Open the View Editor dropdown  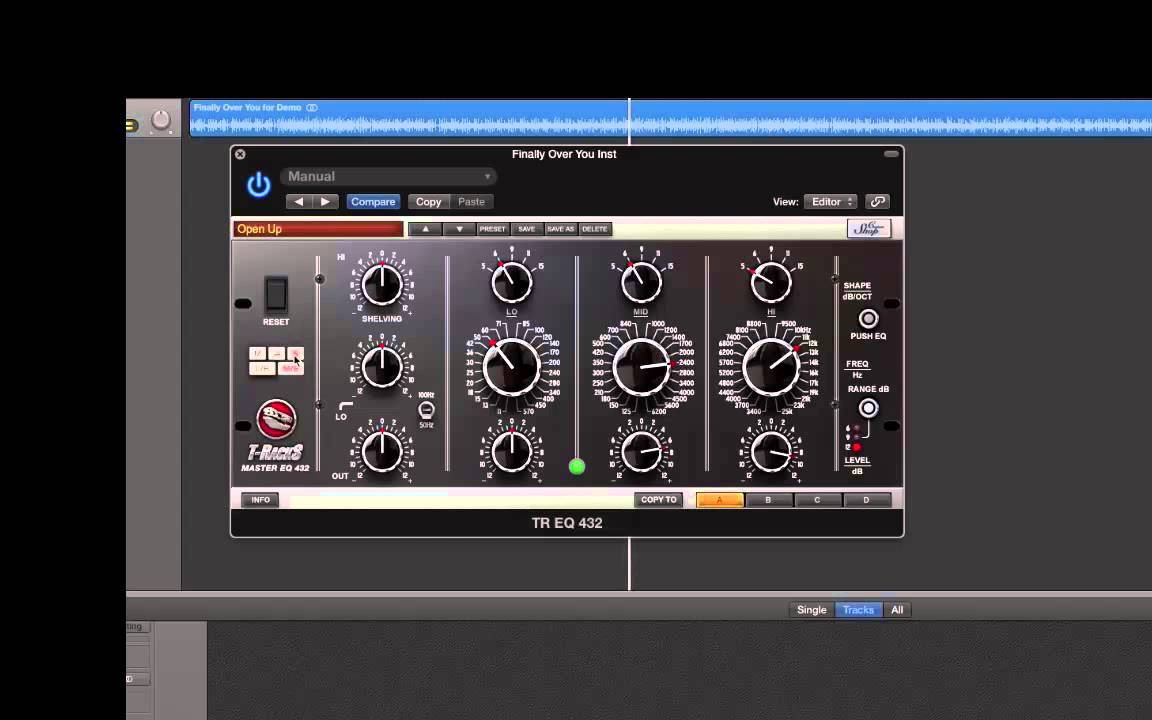[830, 201]
